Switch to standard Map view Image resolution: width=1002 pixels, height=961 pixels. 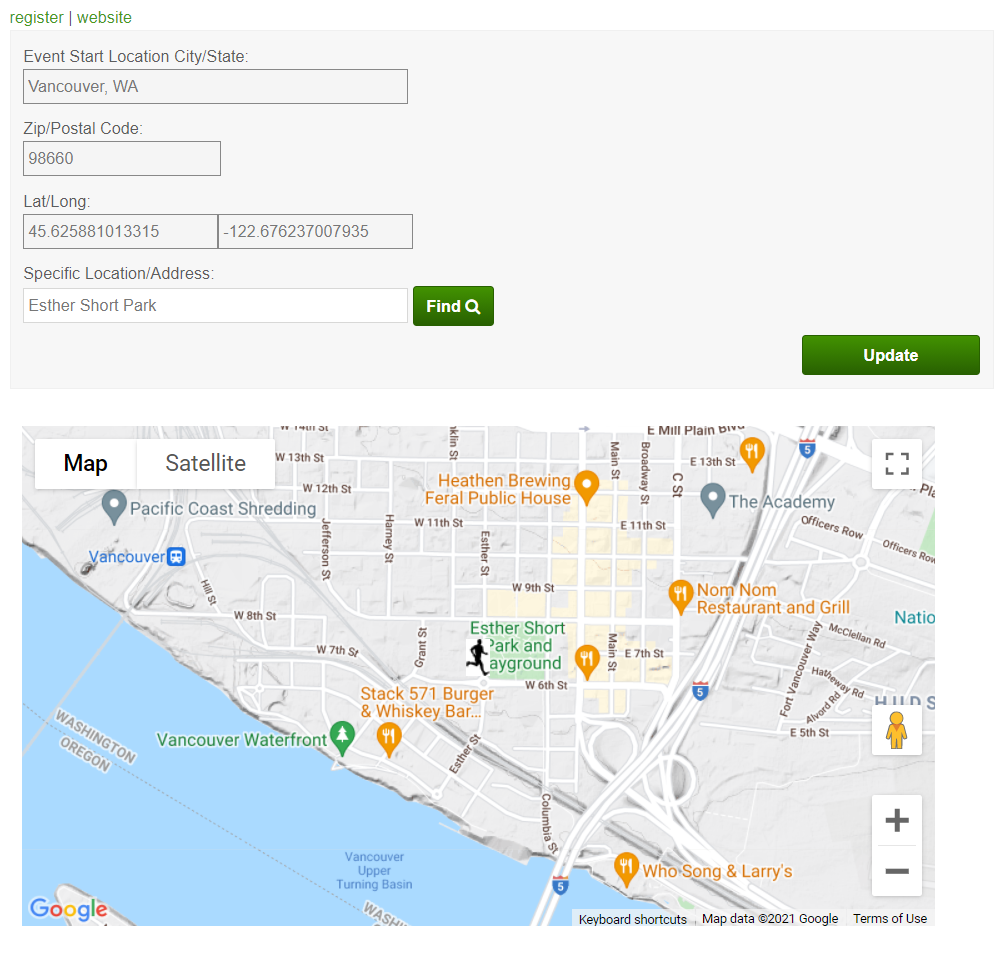click(86, 463)
